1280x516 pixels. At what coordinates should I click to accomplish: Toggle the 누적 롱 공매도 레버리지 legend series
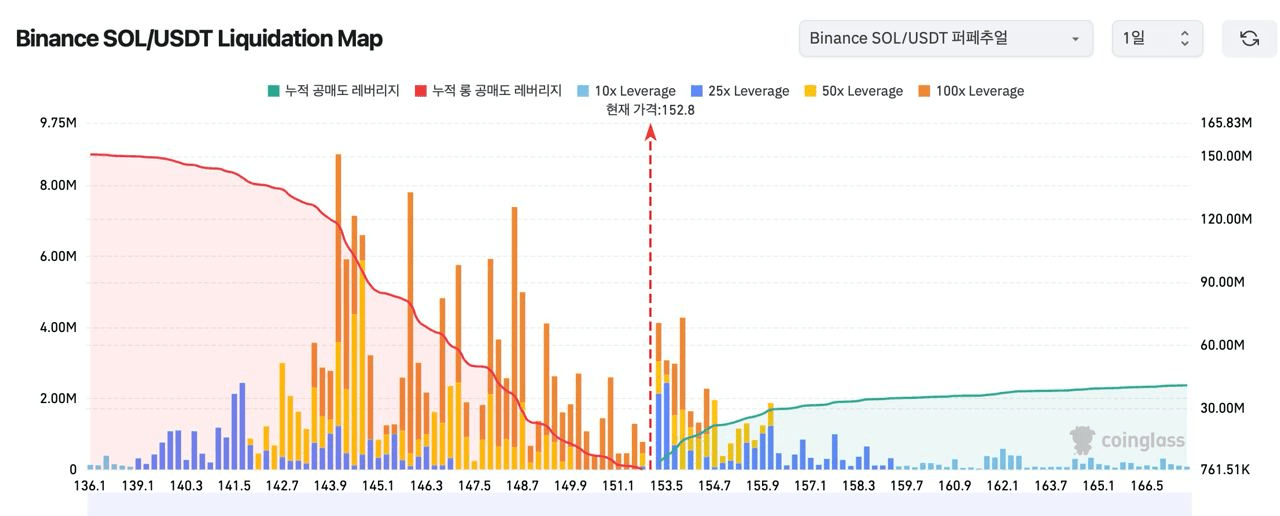tap(488, 91)
